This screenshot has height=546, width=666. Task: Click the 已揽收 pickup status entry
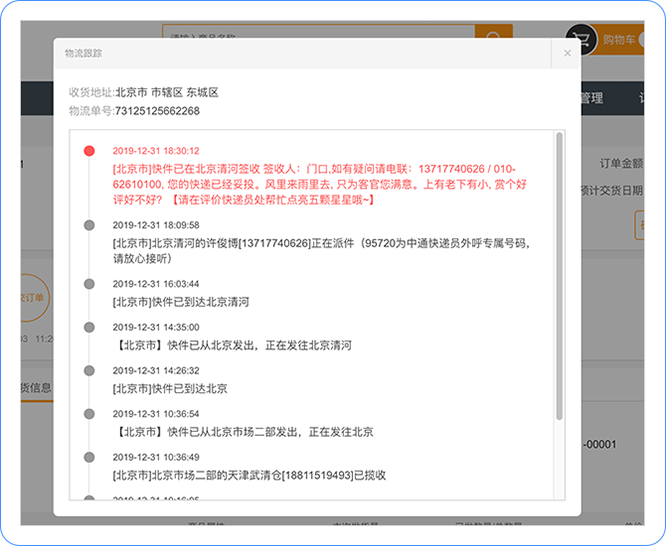pos(250,475)
